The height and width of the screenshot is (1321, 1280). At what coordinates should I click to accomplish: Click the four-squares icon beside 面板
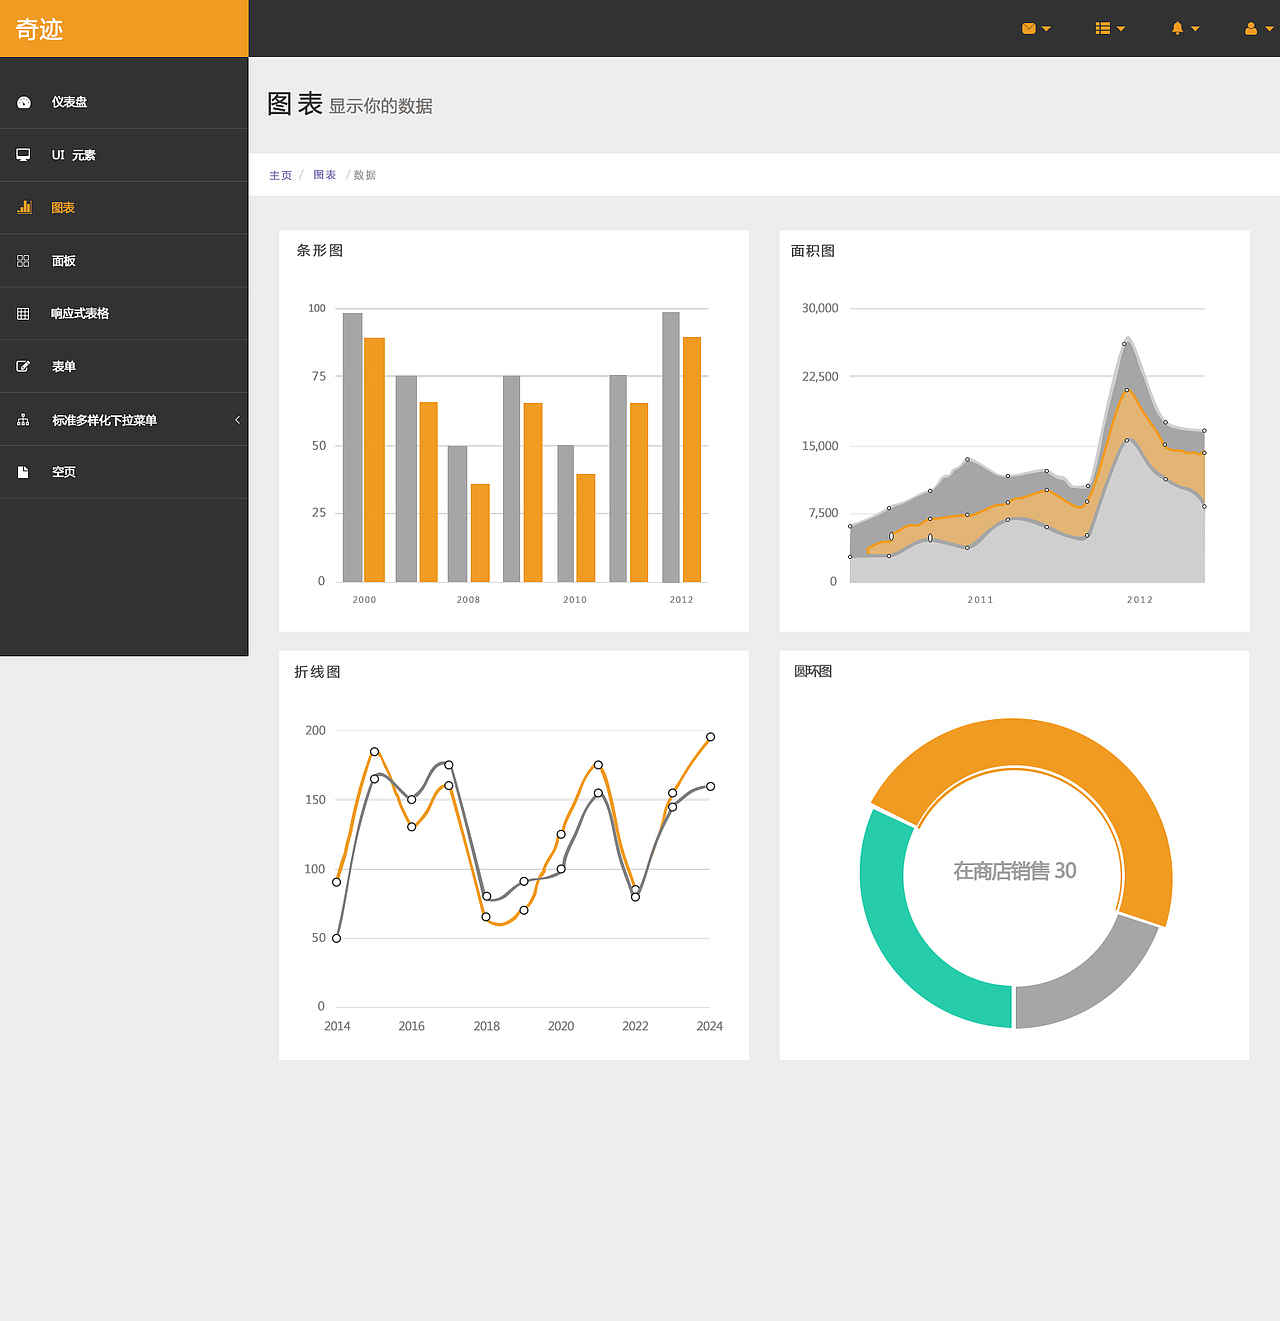(23, 261)
